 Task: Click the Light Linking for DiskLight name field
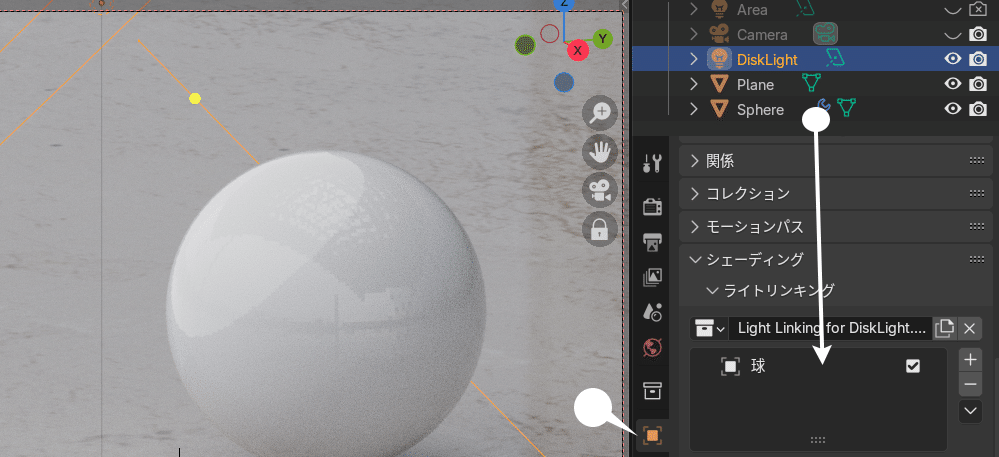click(x=830, y=328)
